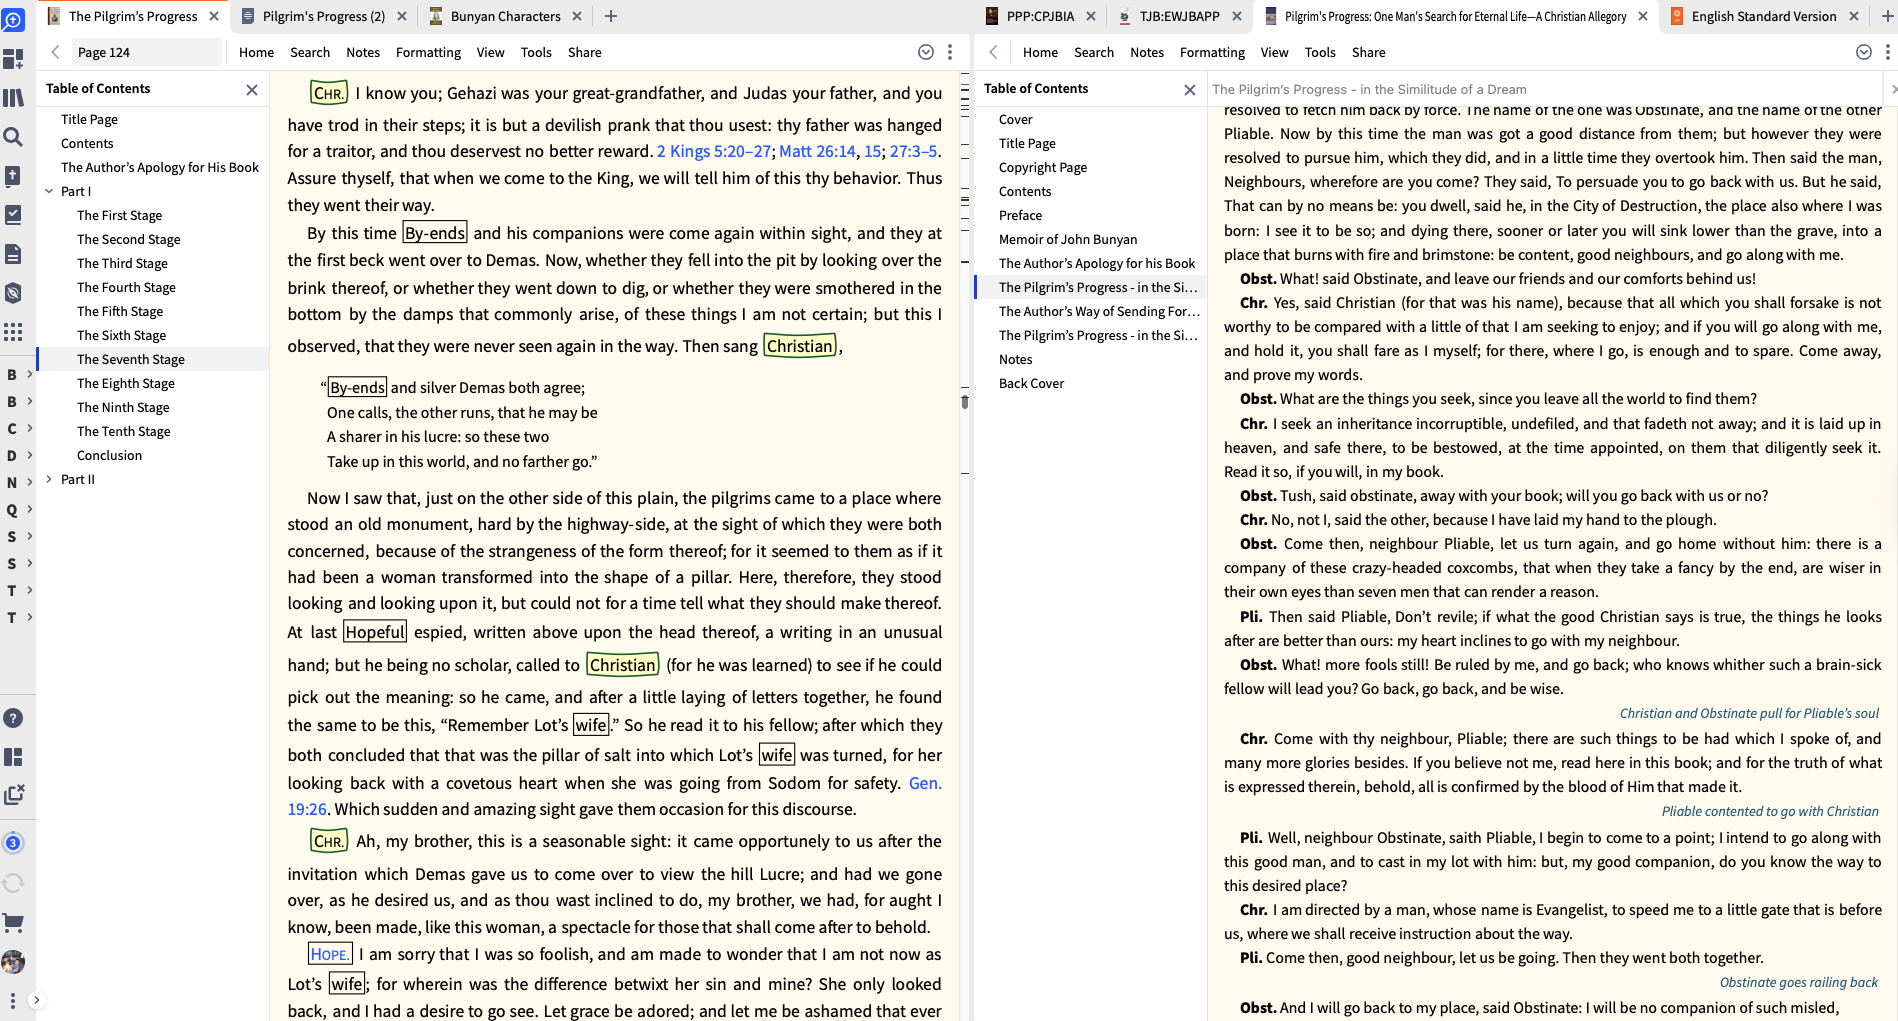The height and width of the screenshot is (1021, 1898).
Task: Expand the N shortcut chevron
Action: click(30, 482)
